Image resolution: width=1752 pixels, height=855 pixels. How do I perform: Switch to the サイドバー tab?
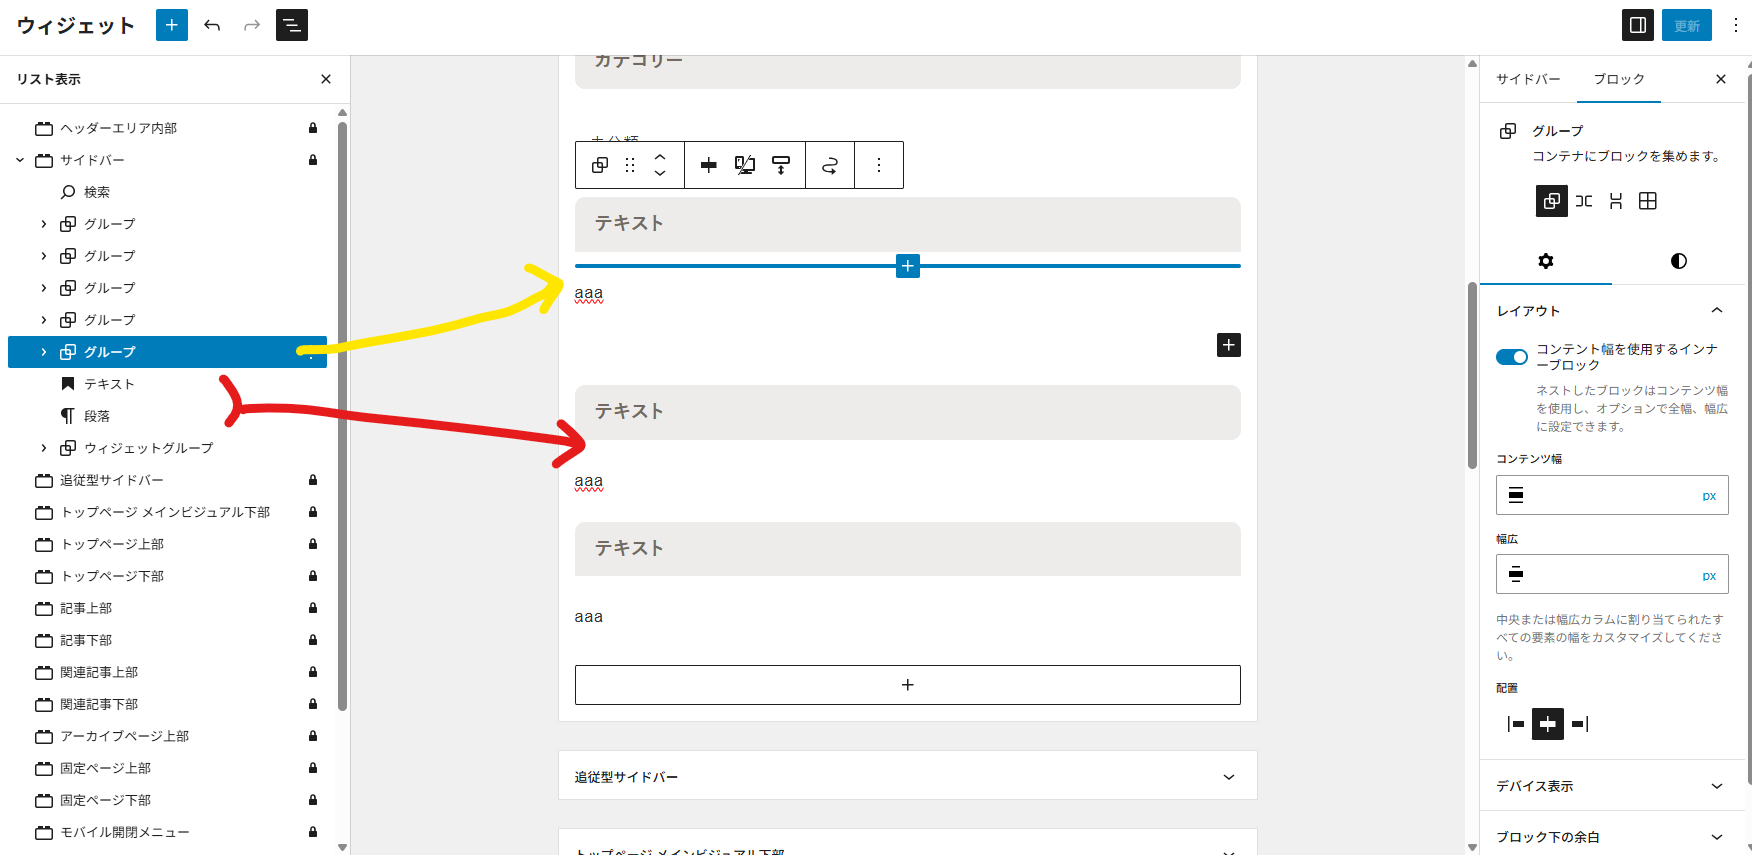[x=1528, y=79]
